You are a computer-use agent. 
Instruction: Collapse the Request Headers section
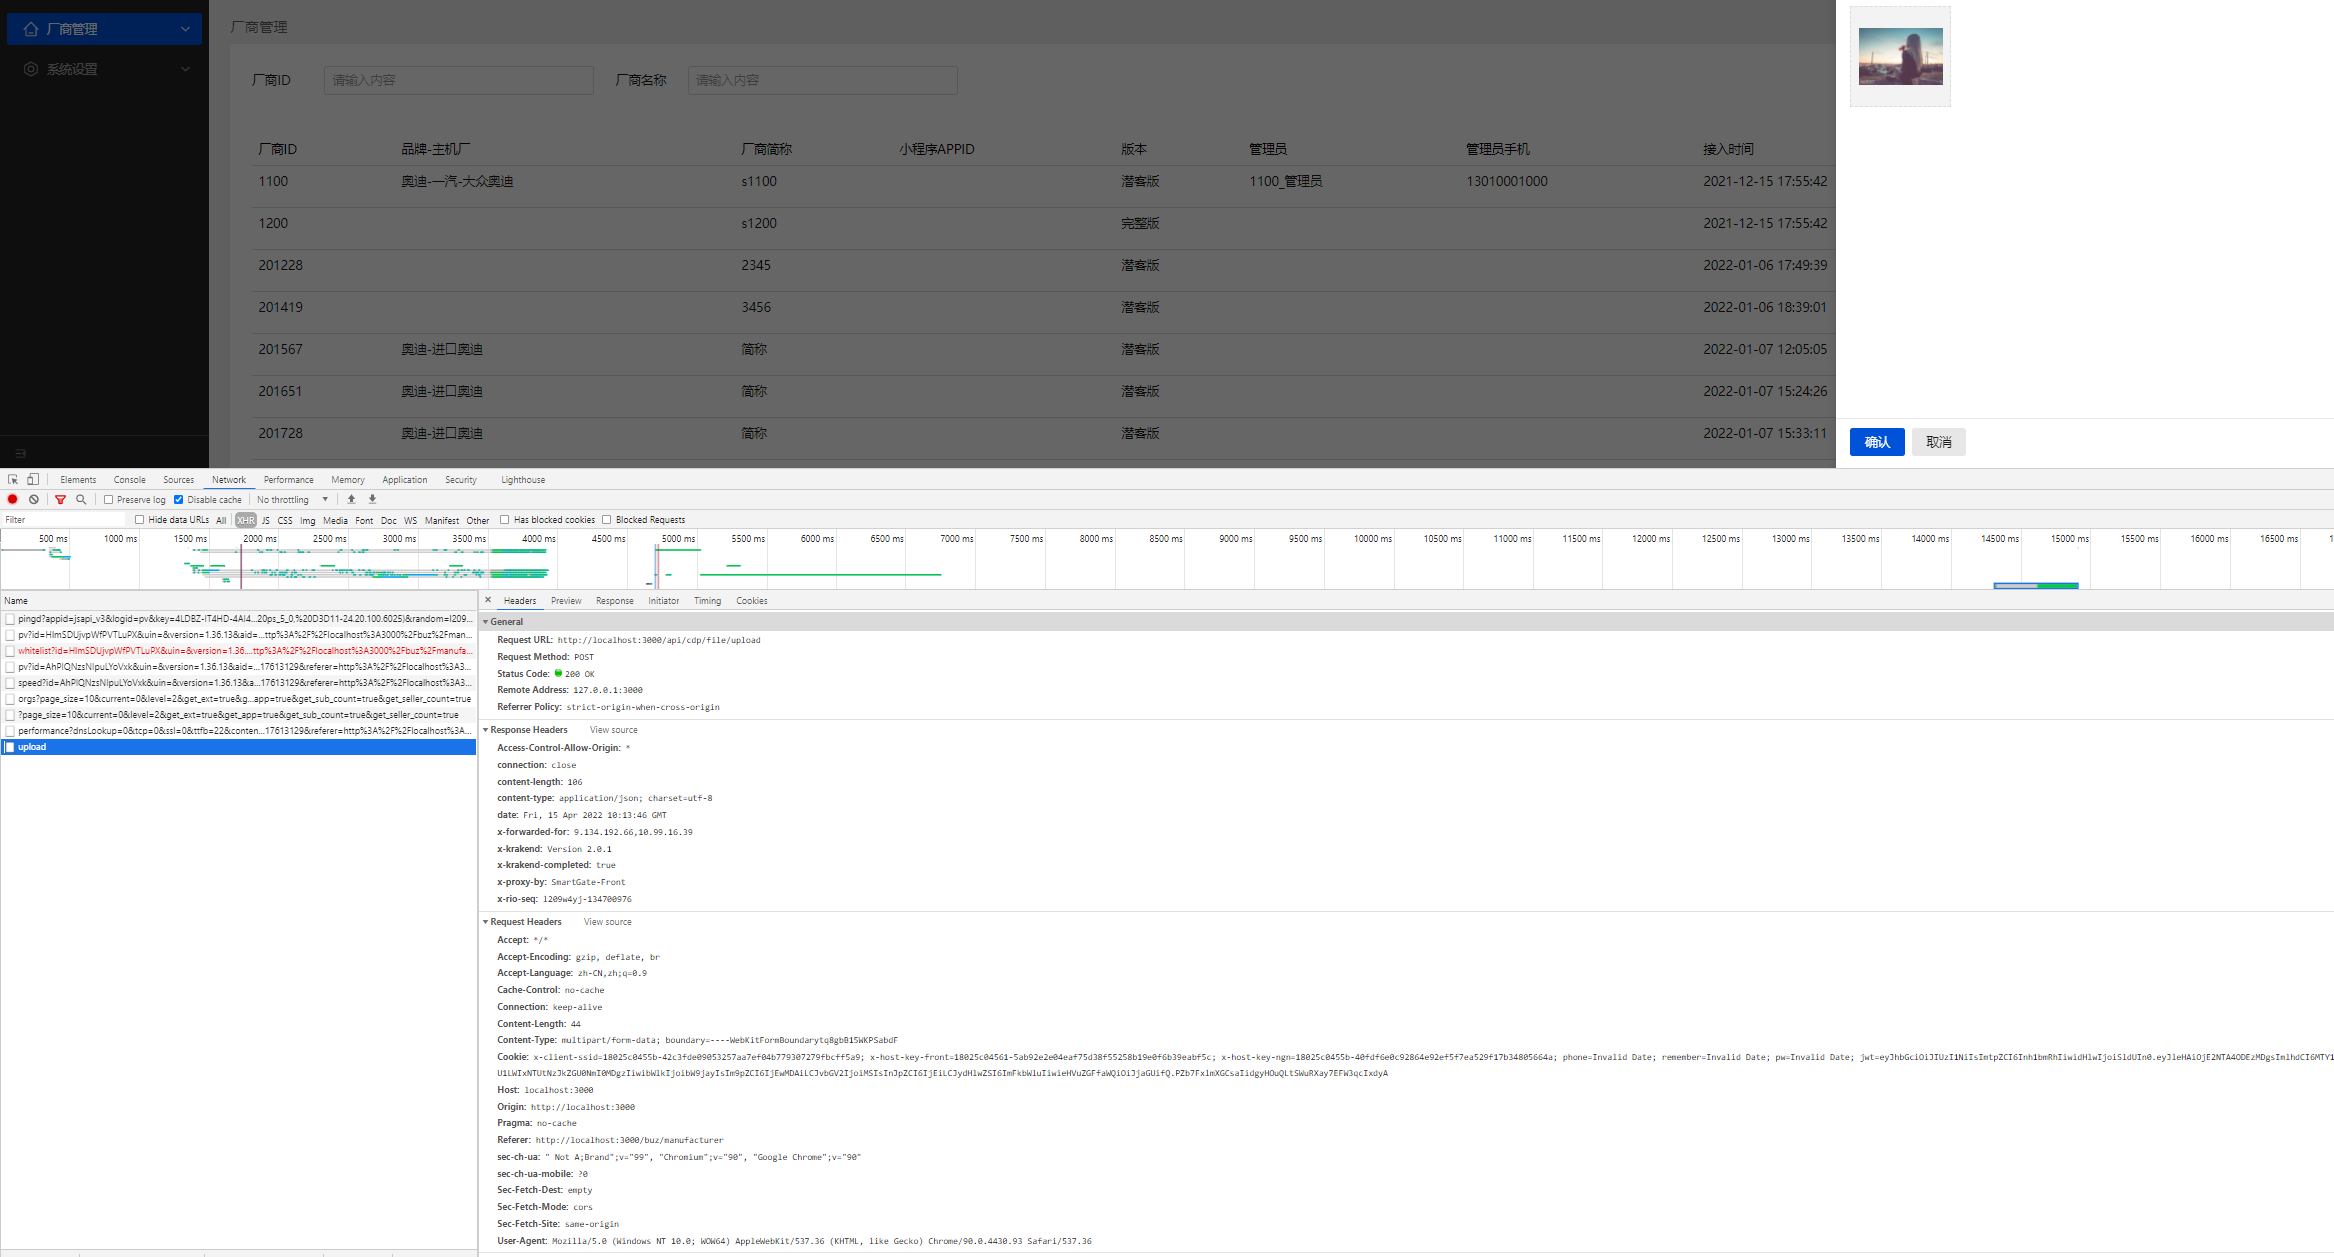click(x=486, y=922)
